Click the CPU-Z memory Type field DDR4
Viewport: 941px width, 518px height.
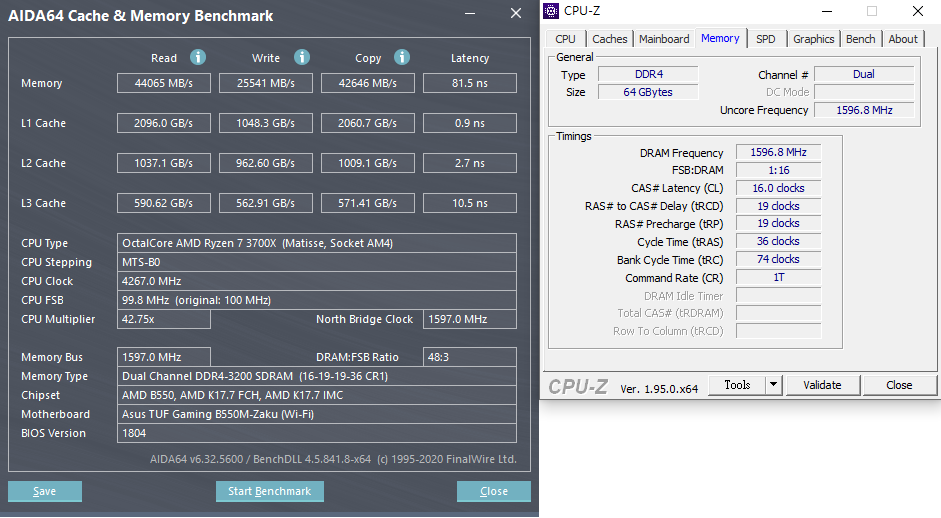(648, 74)
